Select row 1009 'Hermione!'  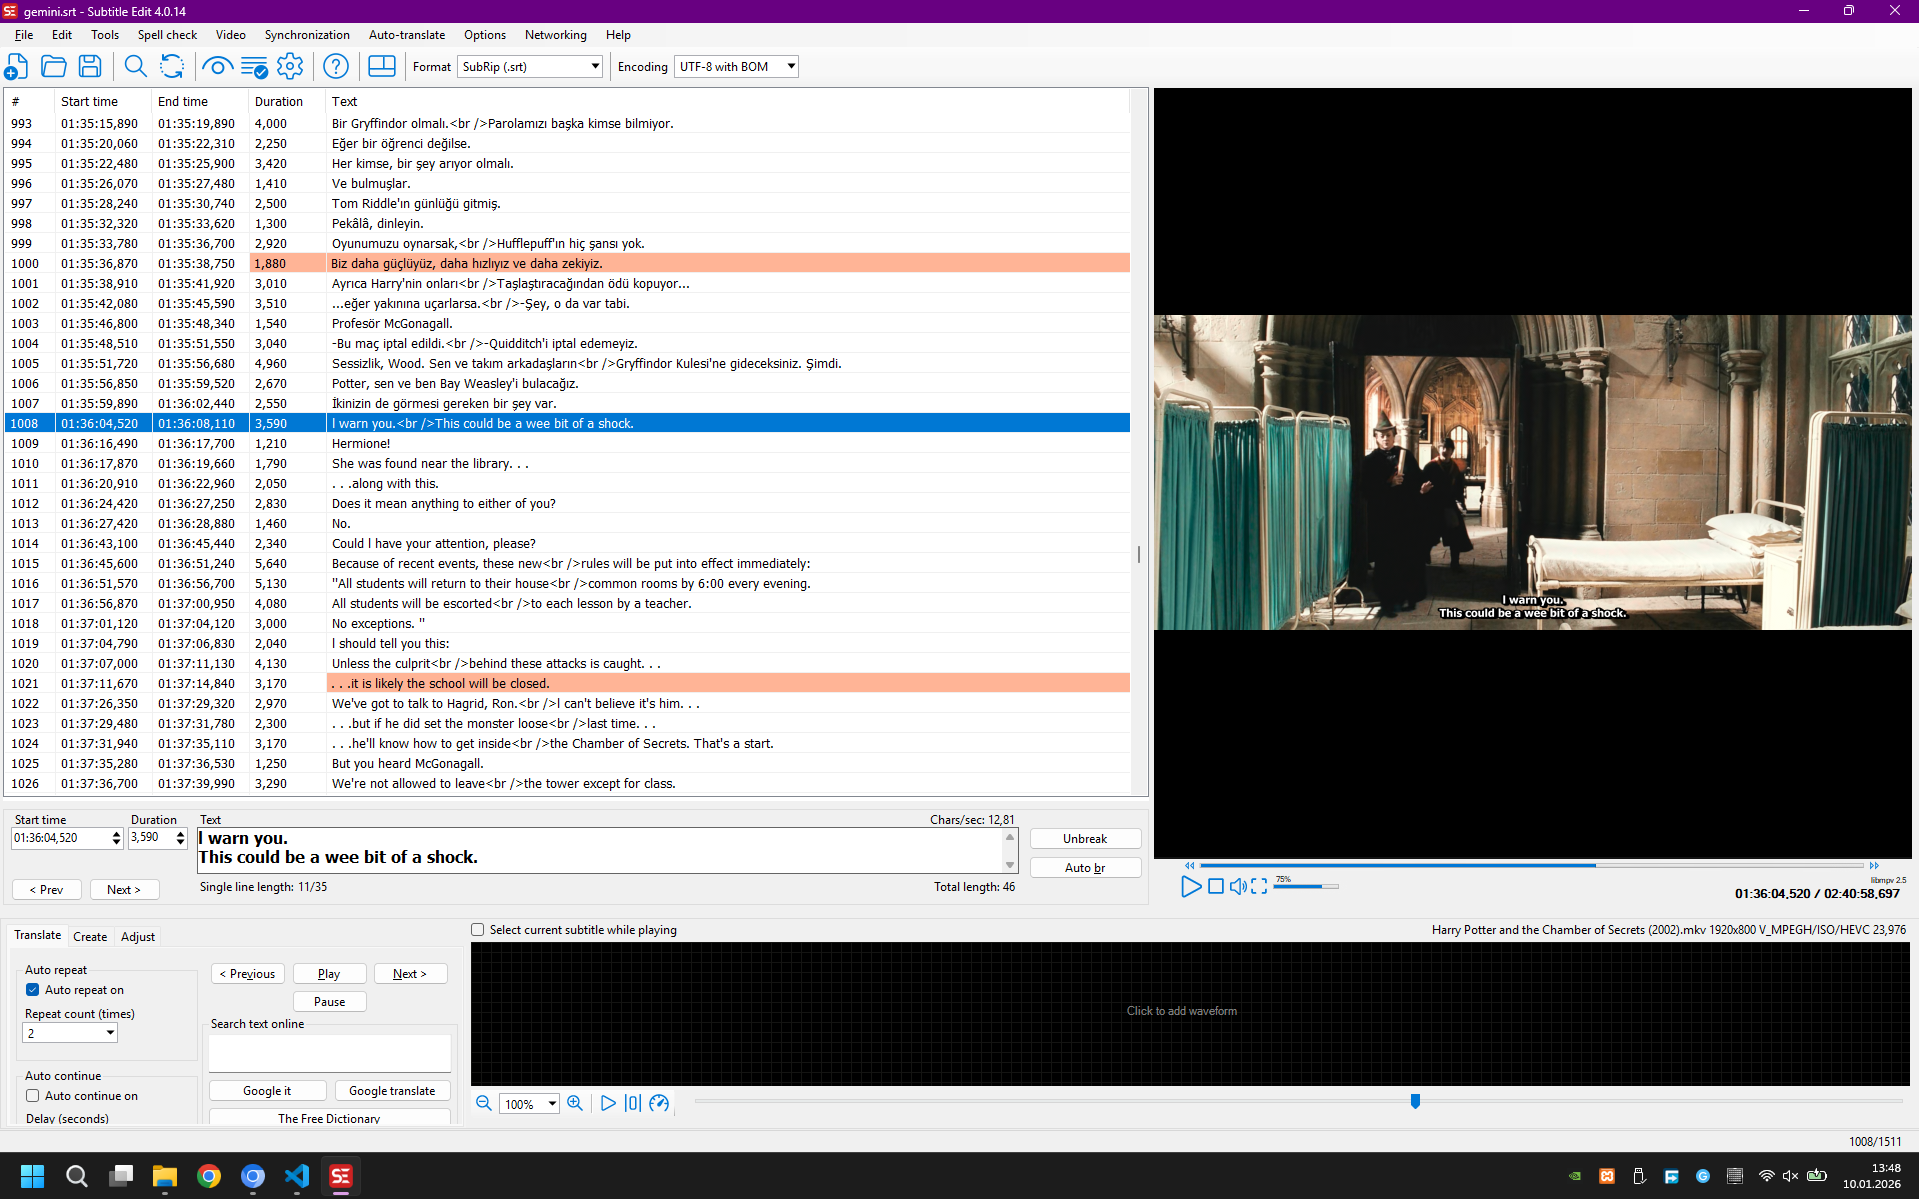[567, 444]
